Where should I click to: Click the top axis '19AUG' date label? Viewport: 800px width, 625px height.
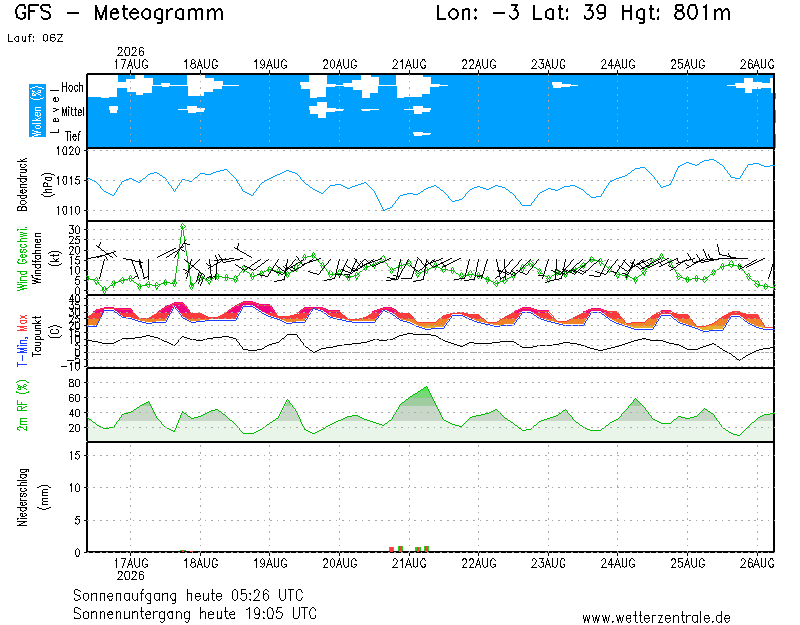pos(270,65)
